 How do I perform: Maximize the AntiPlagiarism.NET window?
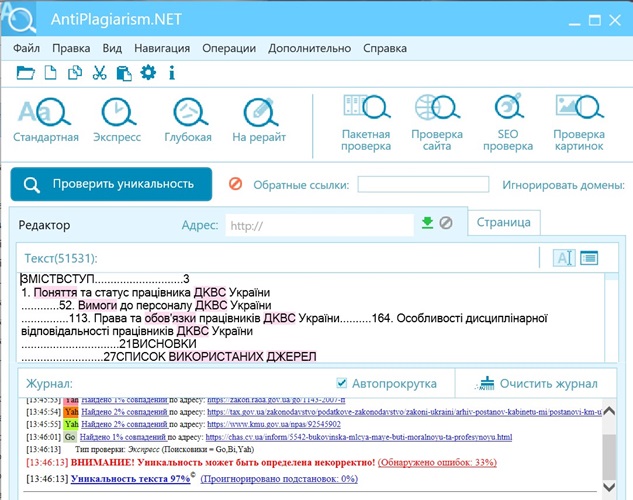(x=595, y=20)
